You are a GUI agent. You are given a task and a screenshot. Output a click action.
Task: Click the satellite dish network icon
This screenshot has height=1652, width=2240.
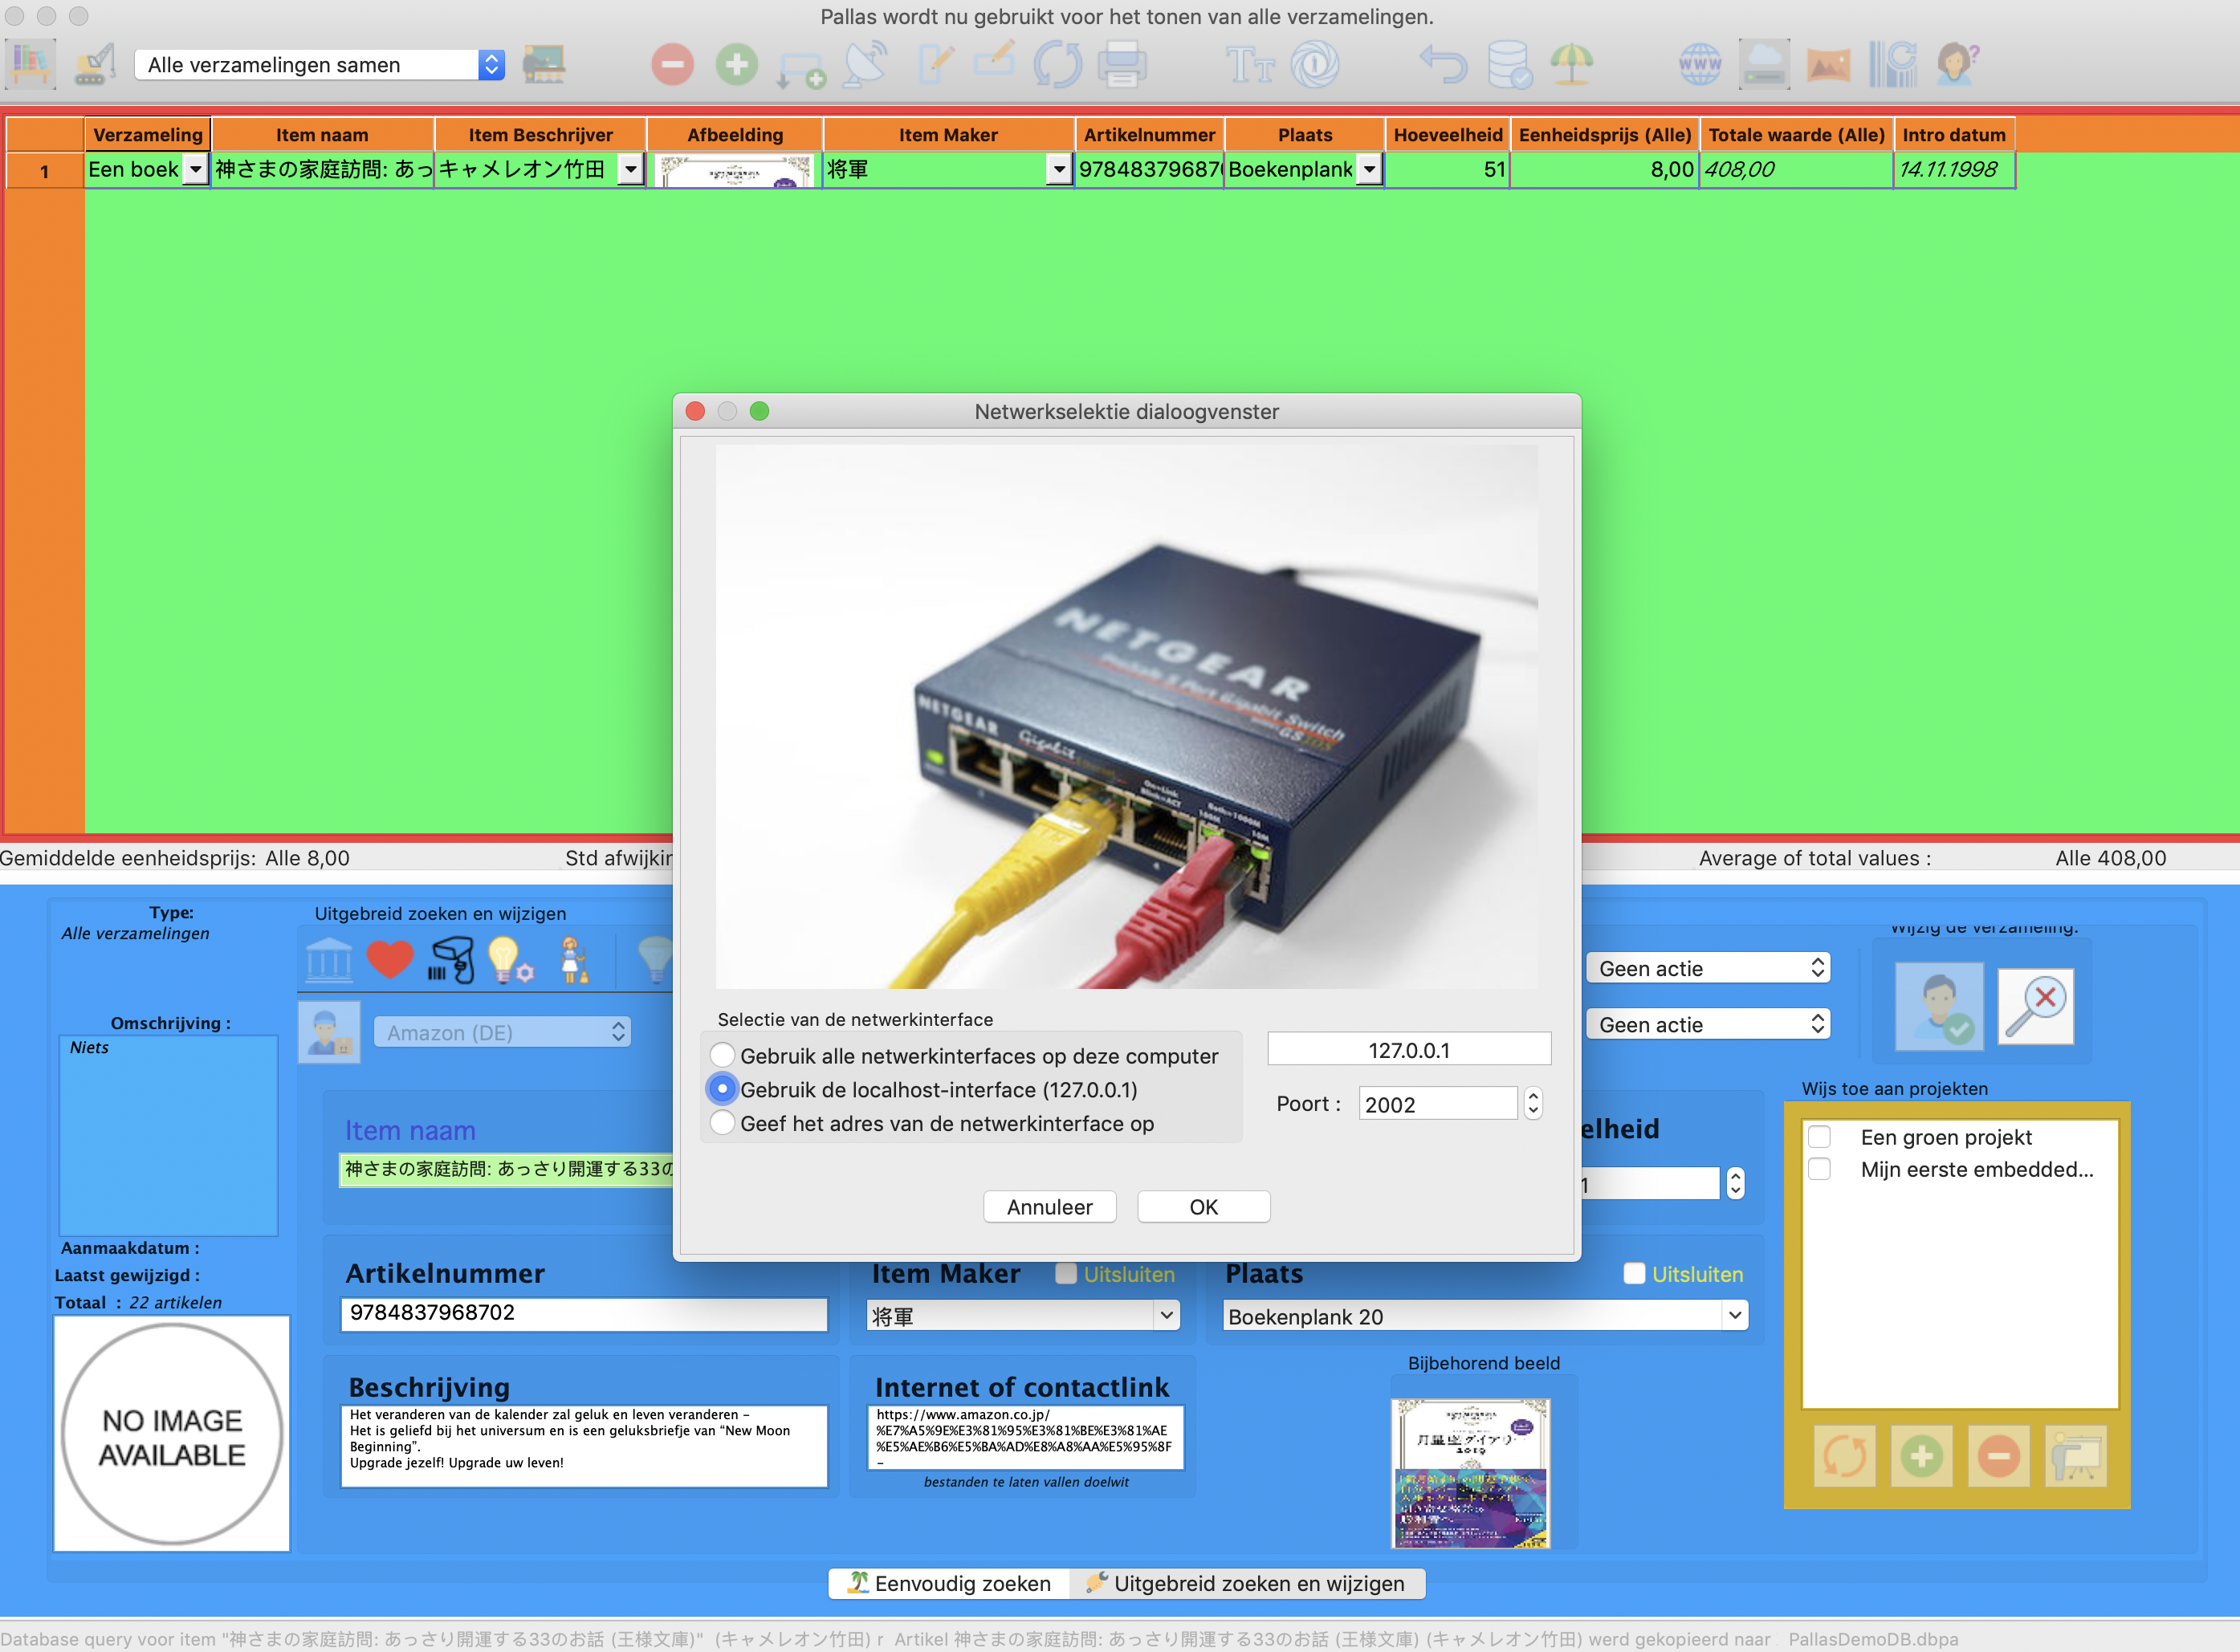865,65
